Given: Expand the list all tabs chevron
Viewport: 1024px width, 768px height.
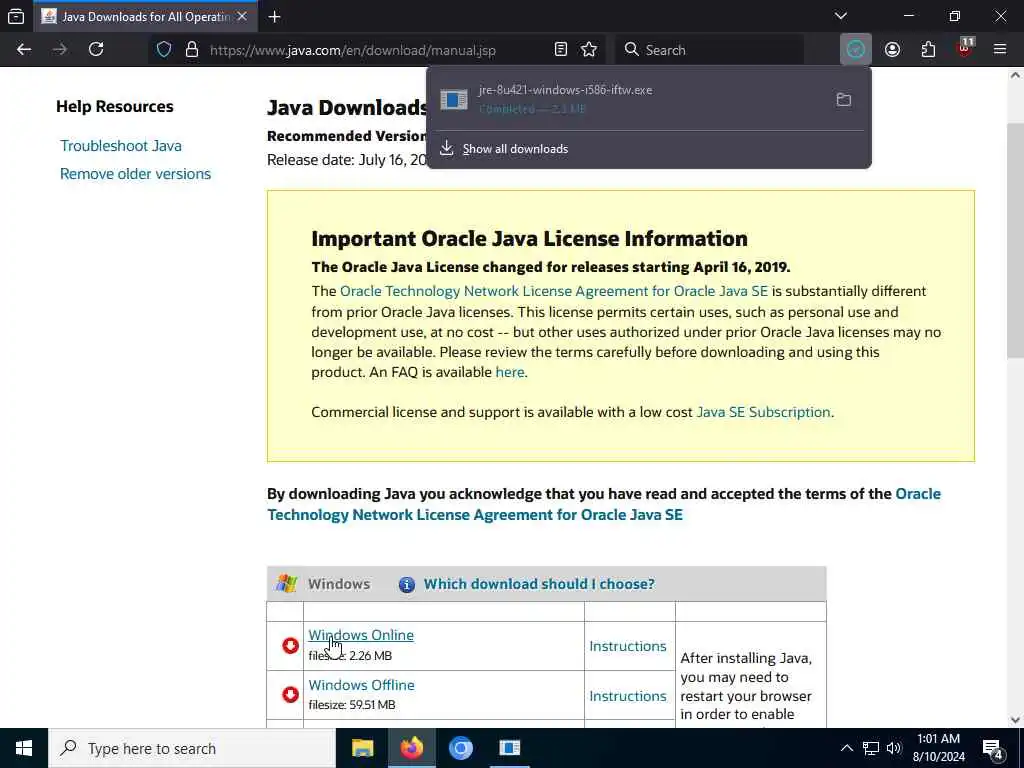Looking at the screenshot, I should (x=841, y=16).
